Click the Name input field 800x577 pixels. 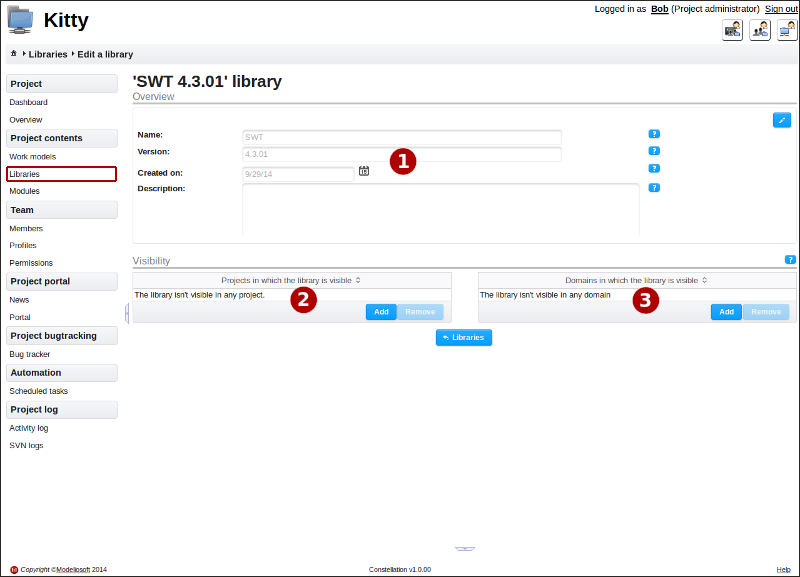tap(402, 137)
